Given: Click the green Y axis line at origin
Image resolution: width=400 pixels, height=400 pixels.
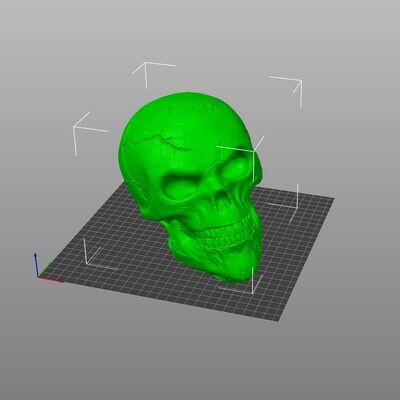Looking at the screenshot, I should [x=45, y=270].
